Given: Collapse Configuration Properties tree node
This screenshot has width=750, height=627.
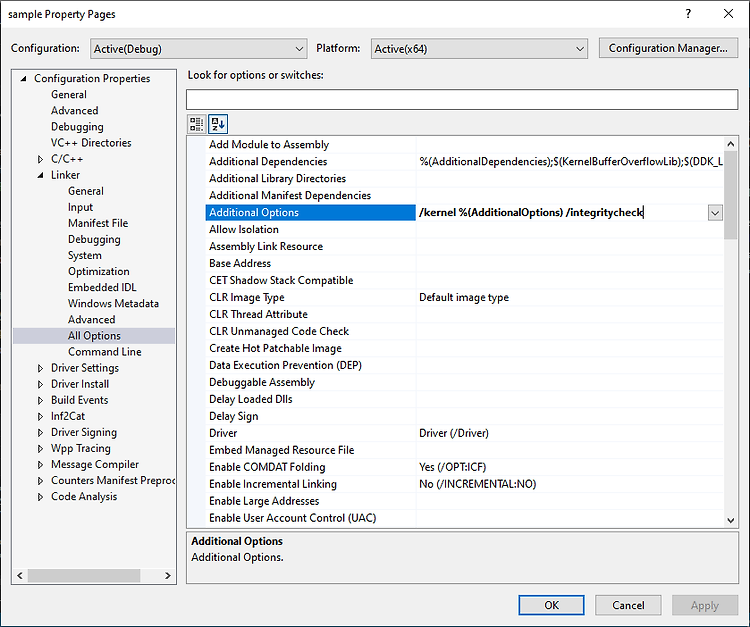Looking at the screenshot, I should coord(23,78).
